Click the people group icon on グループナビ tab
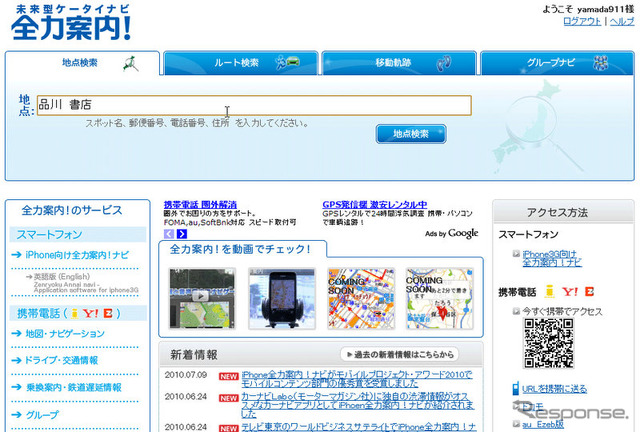Screen dimensions: 640x432 pos(600,63)
